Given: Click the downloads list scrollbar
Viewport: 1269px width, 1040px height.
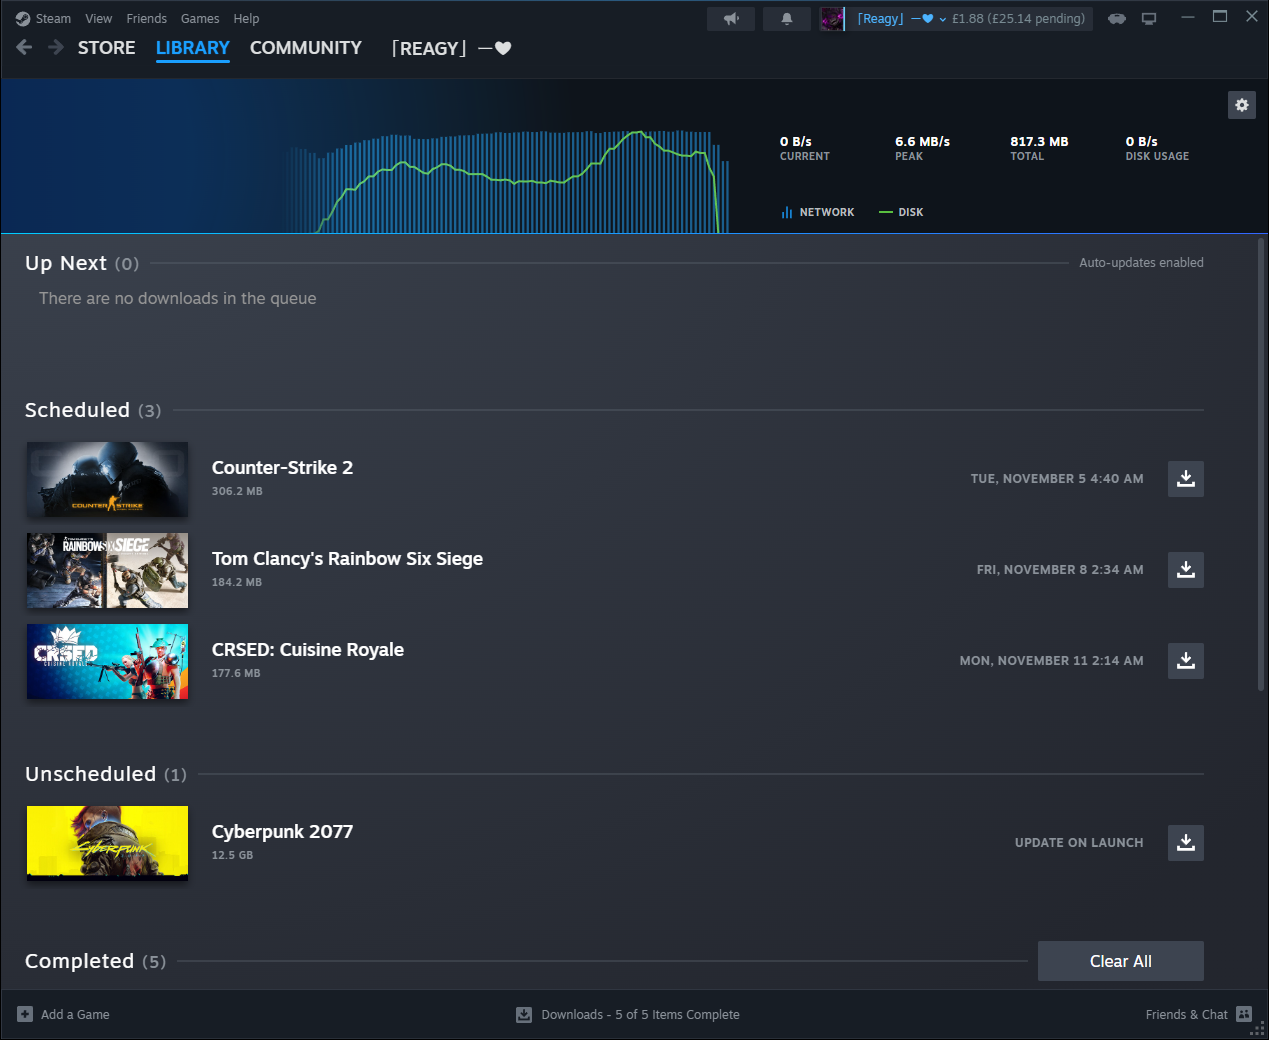Looking at the screenshot, I should 1261,464.
